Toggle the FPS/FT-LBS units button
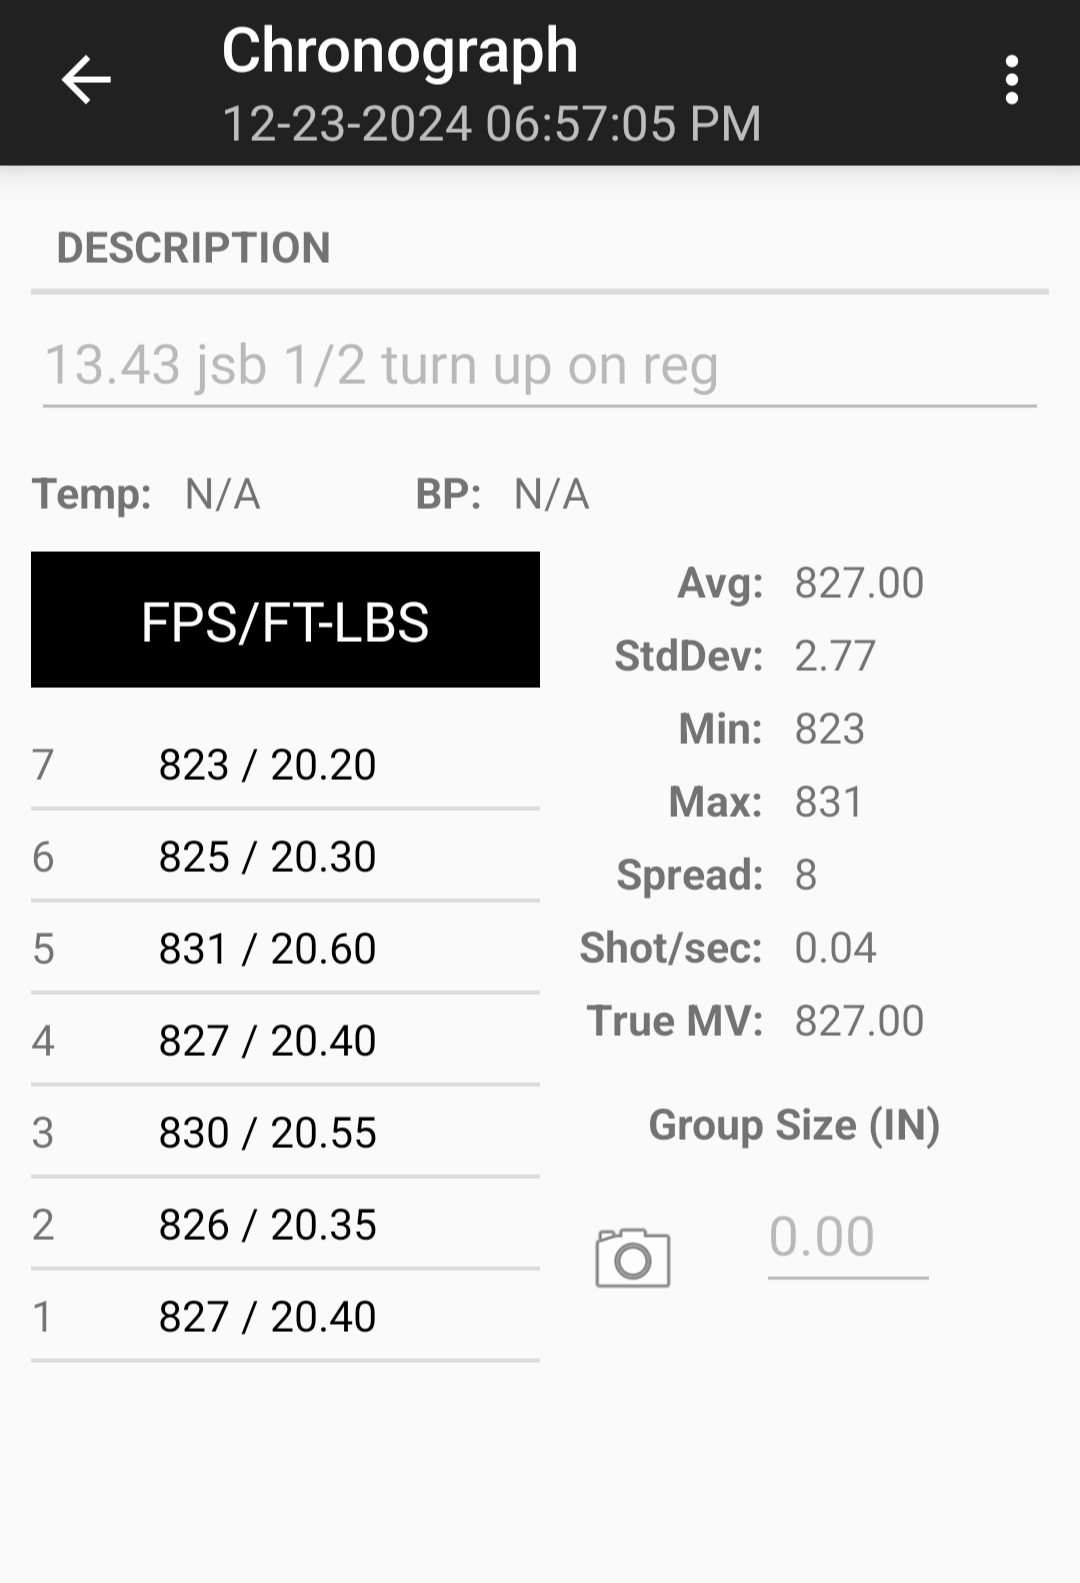1080x1583 pixels. point(285,620)
